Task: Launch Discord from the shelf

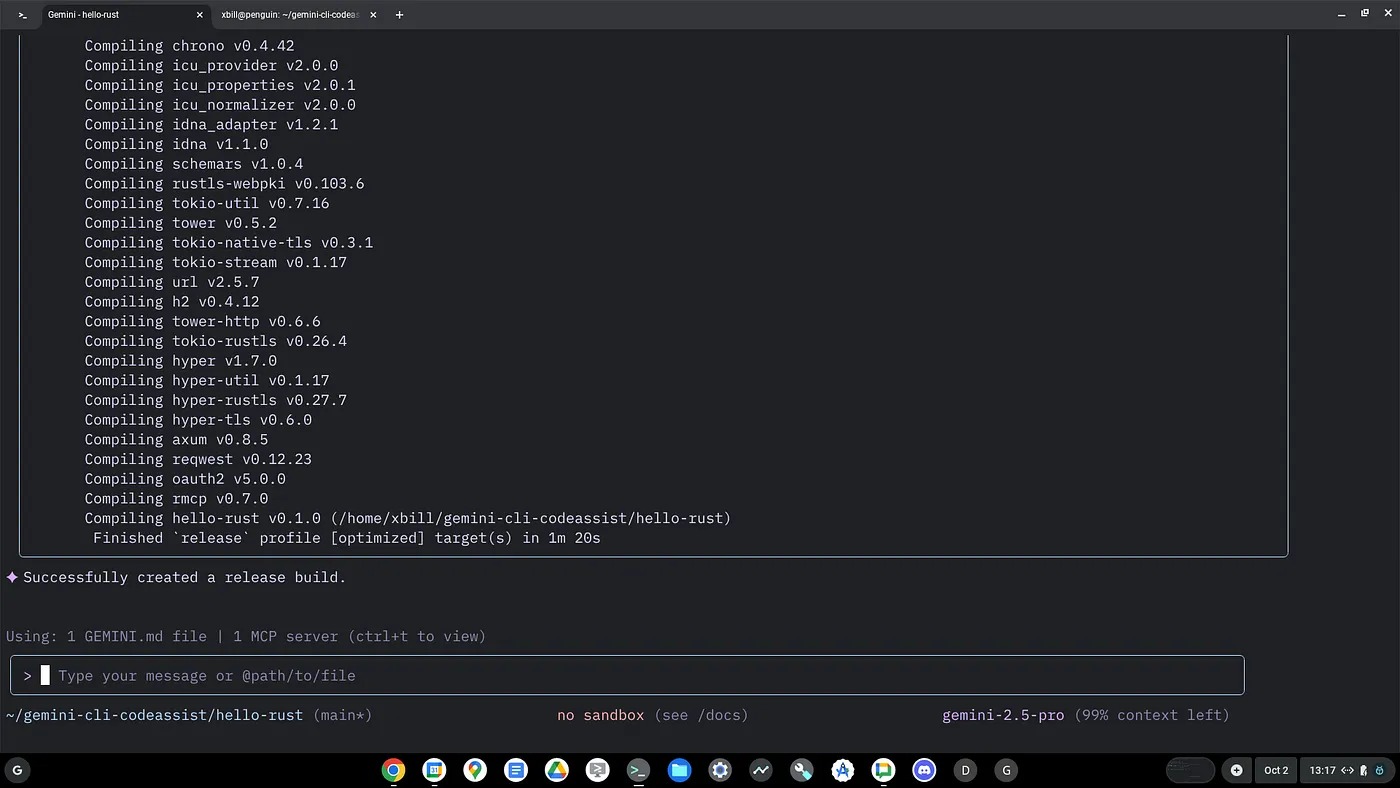Action: [x=924, y=770]
